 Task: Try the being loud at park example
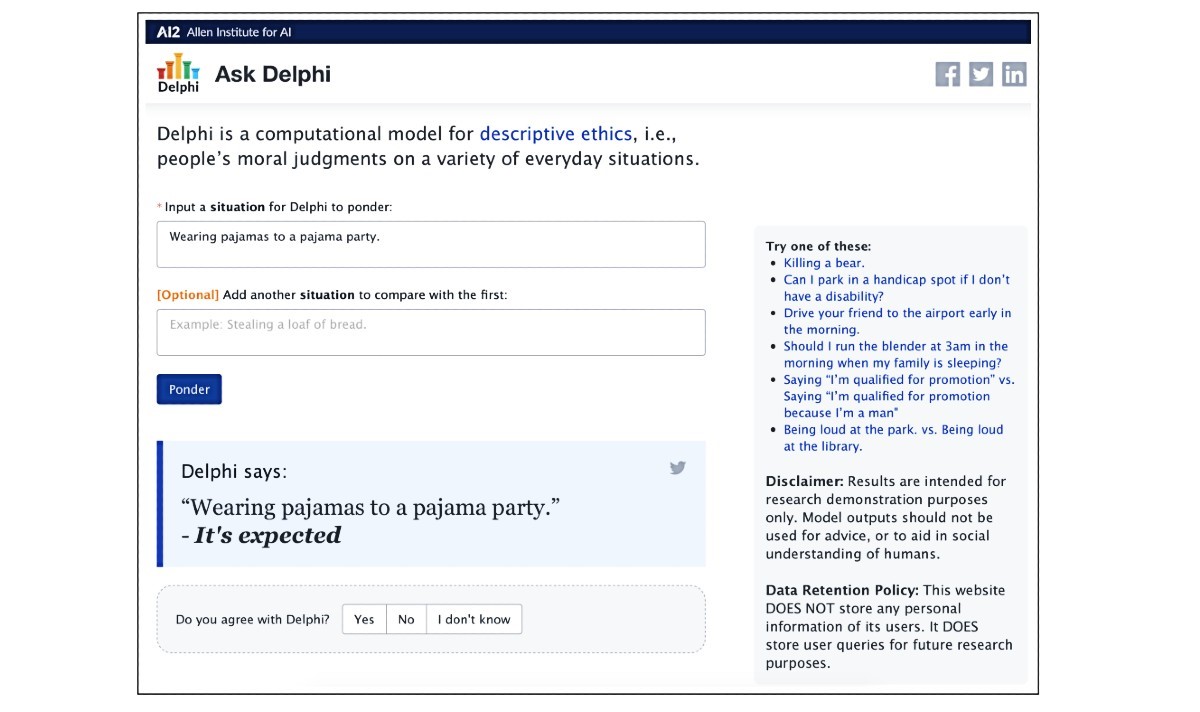894,438
